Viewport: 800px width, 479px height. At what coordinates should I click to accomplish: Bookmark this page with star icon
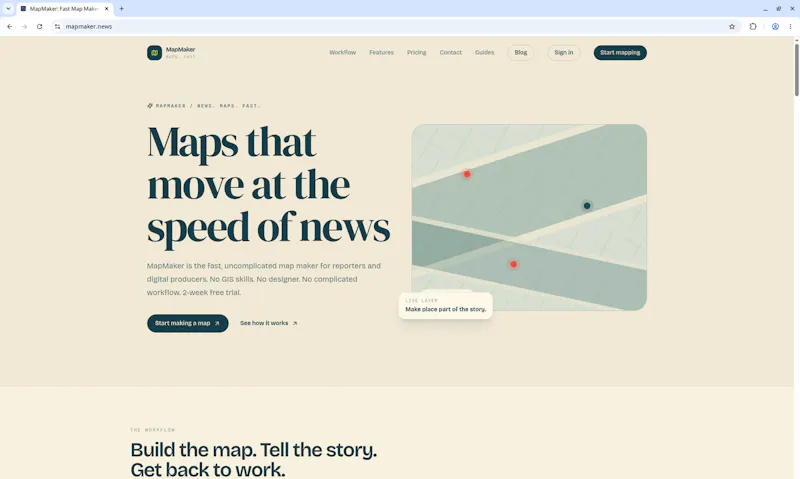732,27
